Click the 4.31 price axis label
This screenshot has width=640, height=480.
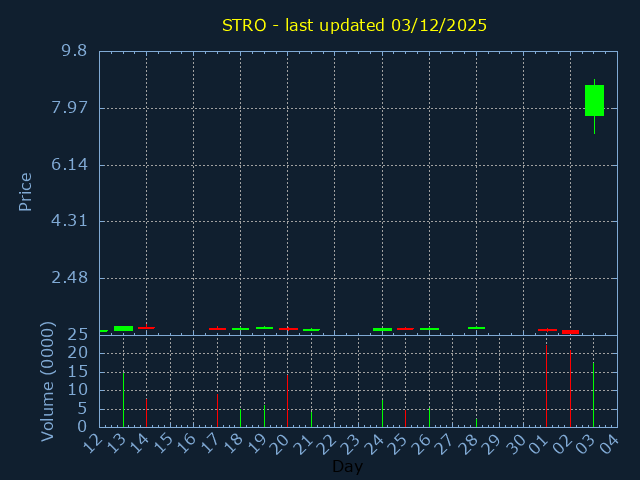coord(69,221)
